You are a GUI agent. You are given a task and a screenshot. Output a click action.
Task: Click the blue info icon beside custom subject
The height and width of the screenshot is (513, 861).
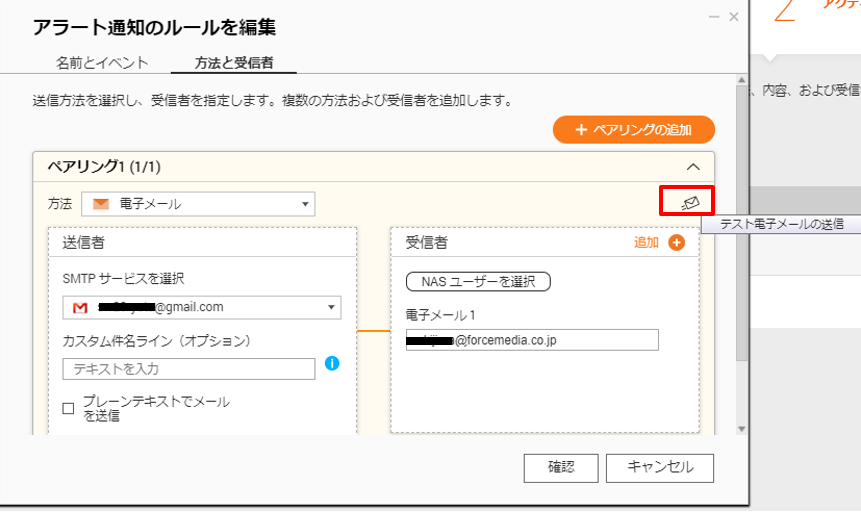[x=332, y=363]
